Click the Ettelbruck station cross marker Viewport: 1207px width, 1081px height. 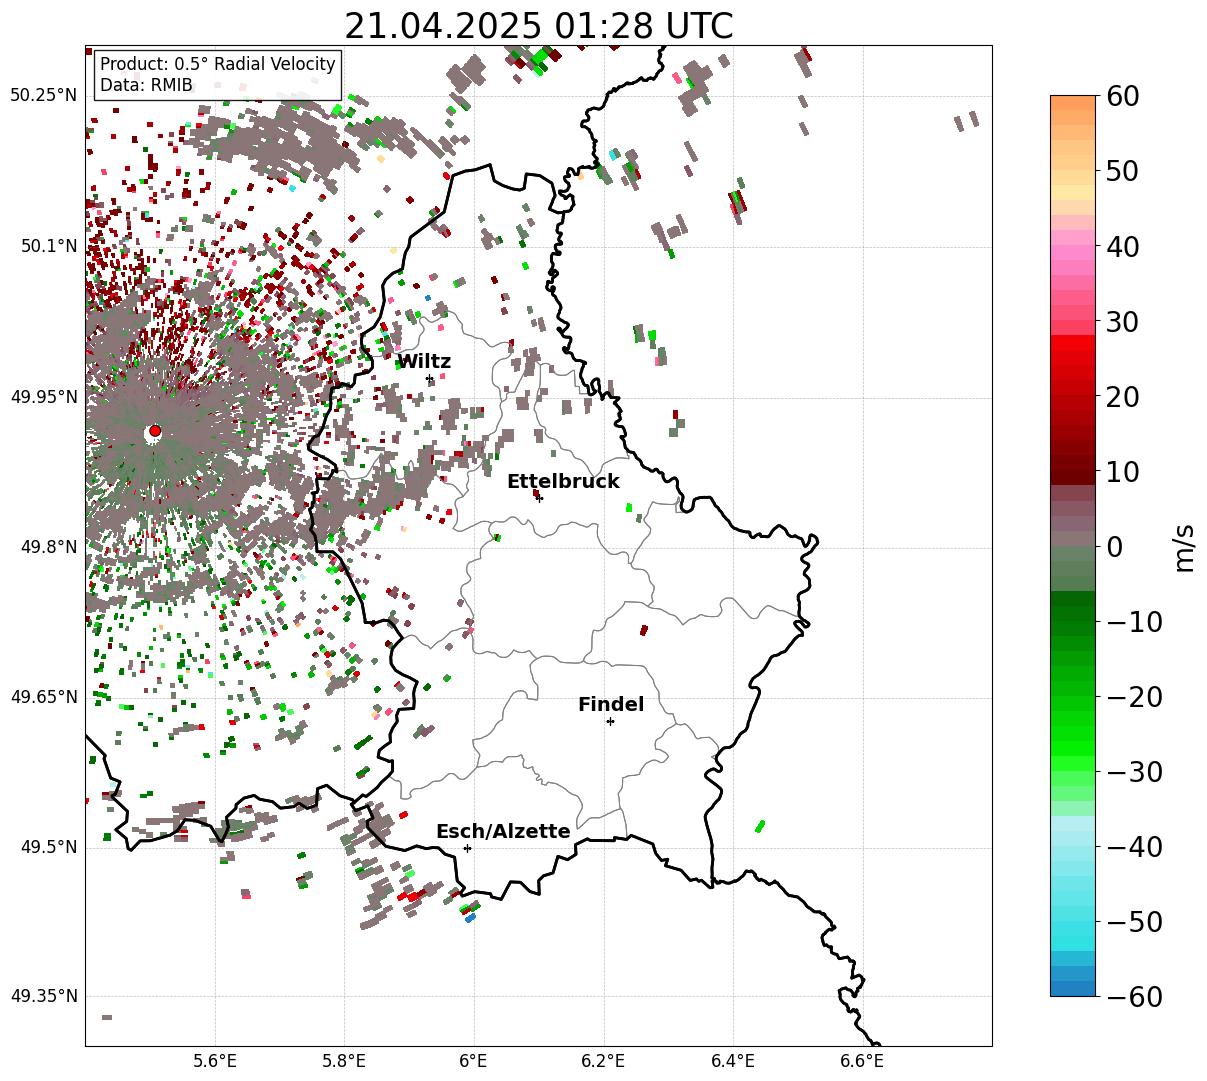(x=539, y=498)
